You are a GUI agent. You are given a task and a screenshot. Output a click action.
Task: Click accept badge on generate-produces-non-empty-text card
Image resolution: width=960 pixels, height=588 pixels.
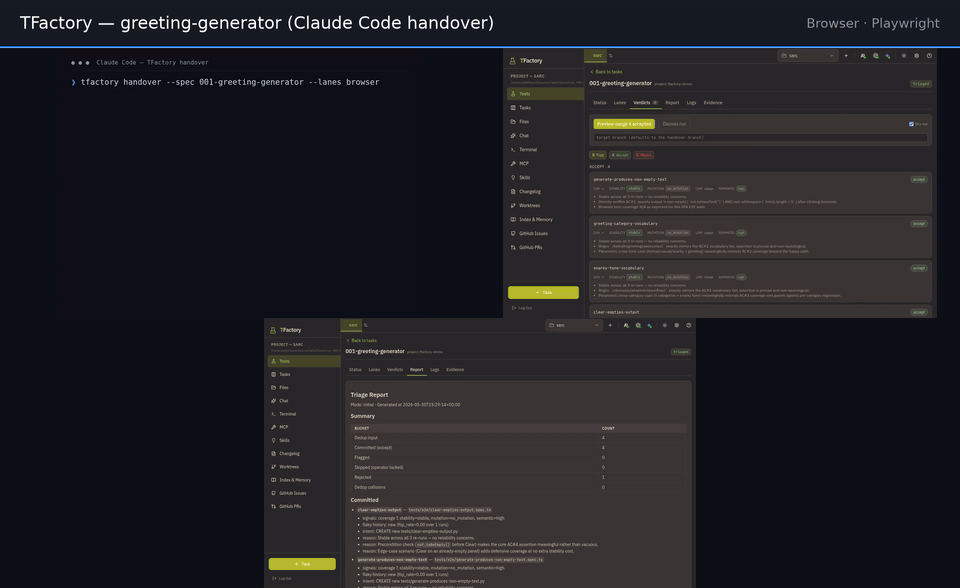(x=919, y=179)
